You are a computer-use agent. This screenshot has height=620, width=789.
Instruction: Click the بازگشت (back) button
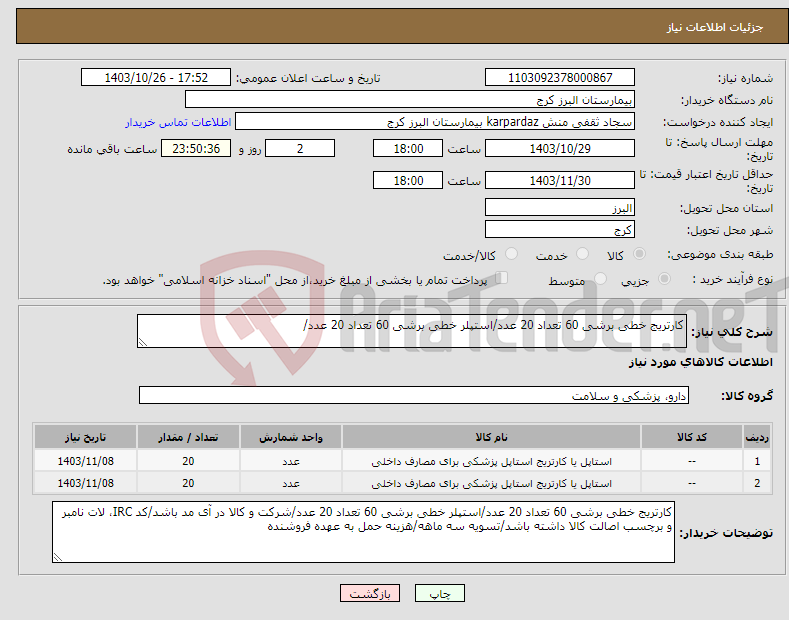pyautogui.click(x=370, y=594)
